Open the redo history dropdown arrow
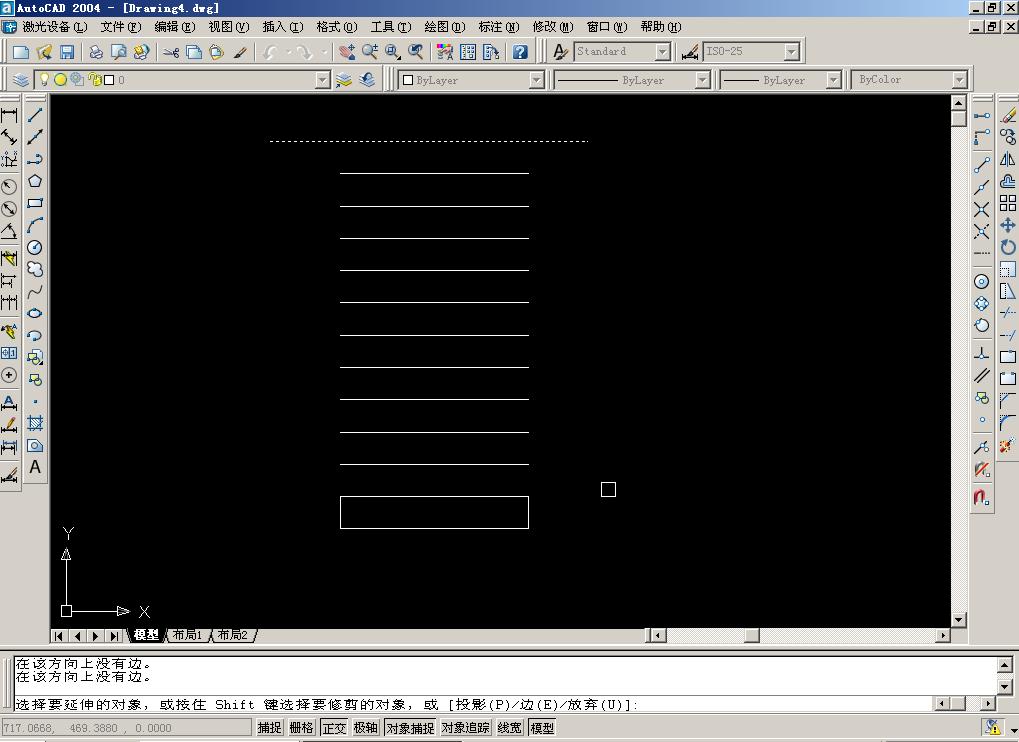 point(324,52)
